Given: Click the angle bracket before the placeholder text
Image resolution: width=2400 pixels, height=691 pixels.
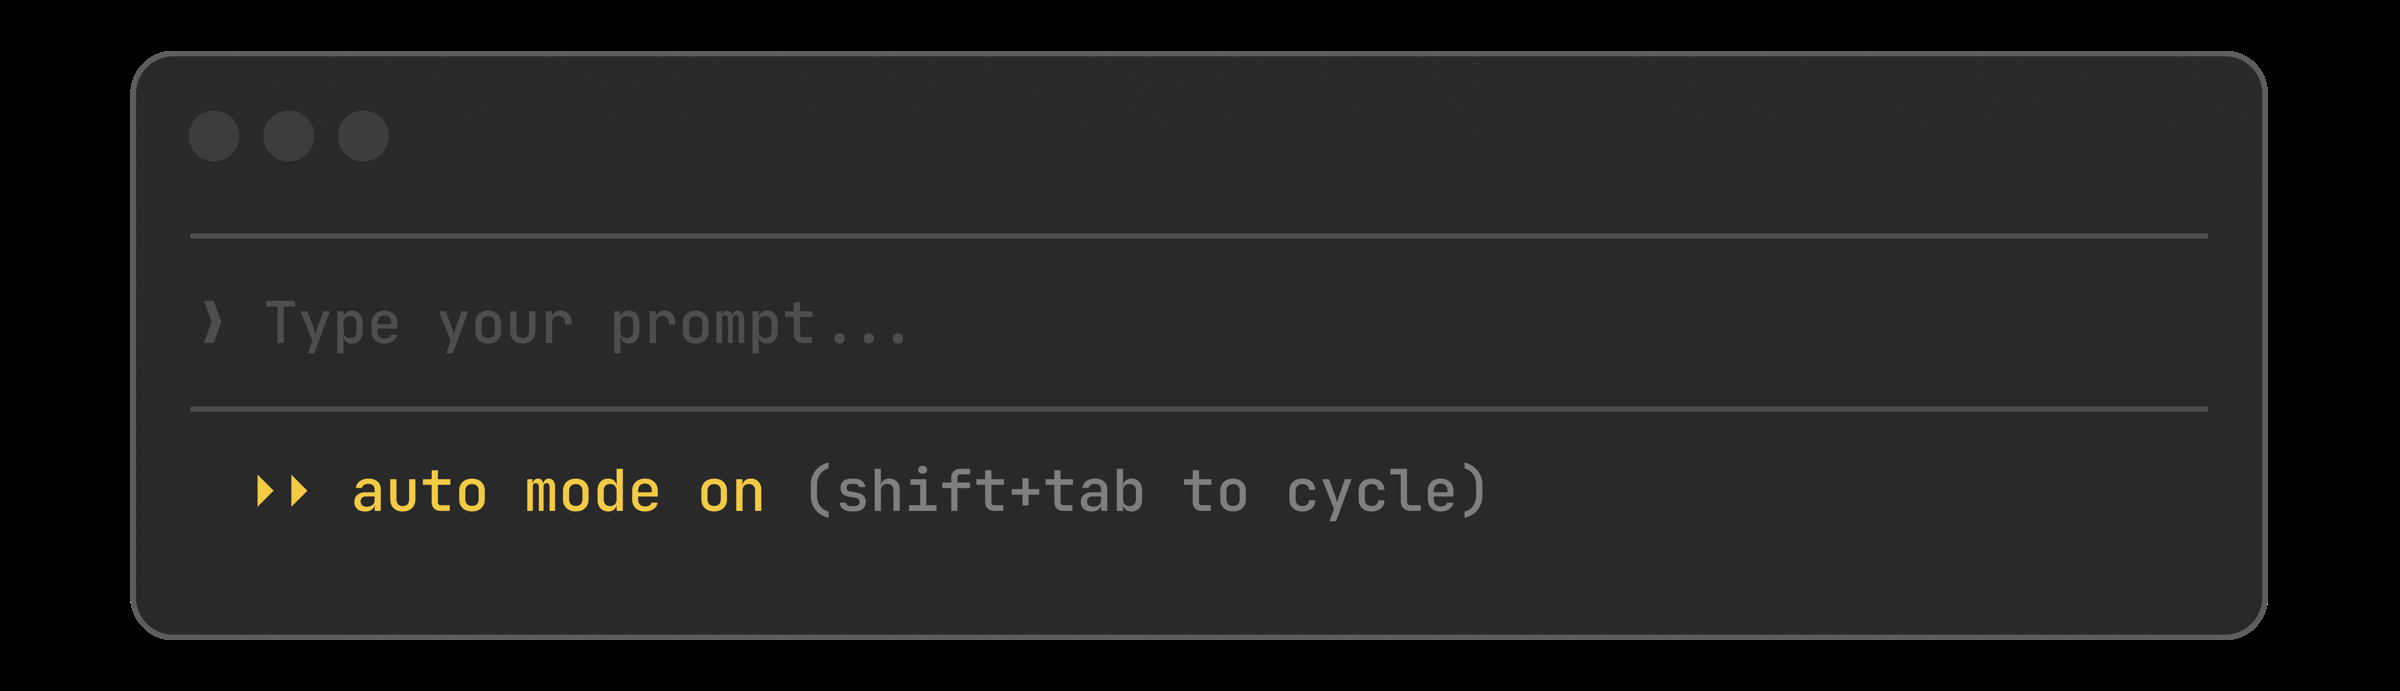Looking at the screenshot, I should coord(213,322).
